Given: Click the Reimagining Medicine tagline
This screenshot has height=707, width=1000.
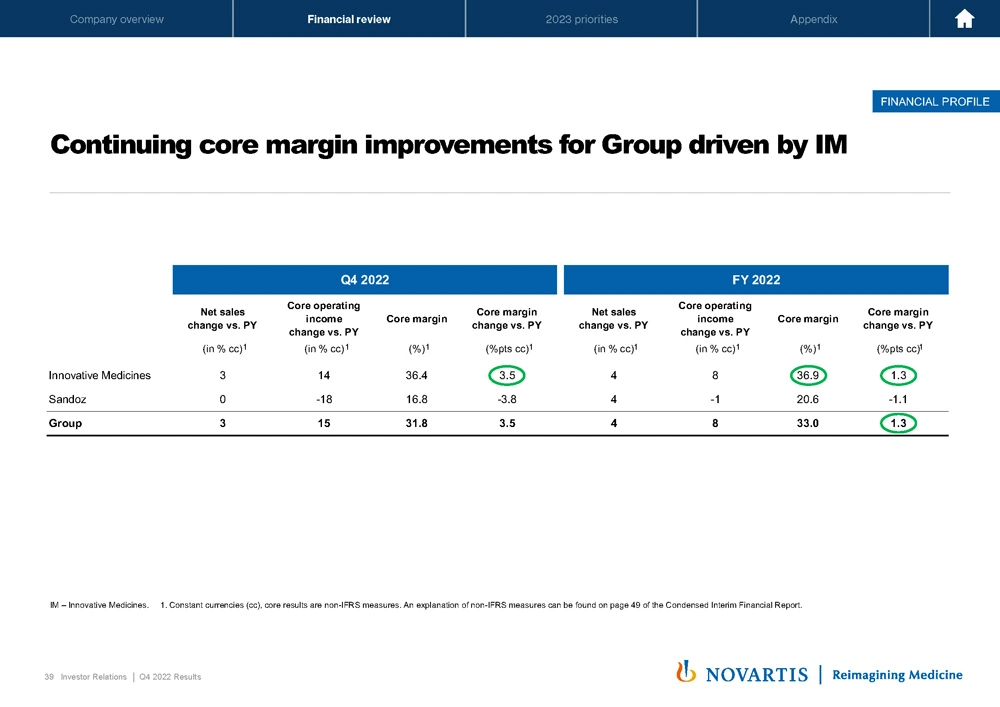Looking at the screenshot, I should click(x=897, y=674).
